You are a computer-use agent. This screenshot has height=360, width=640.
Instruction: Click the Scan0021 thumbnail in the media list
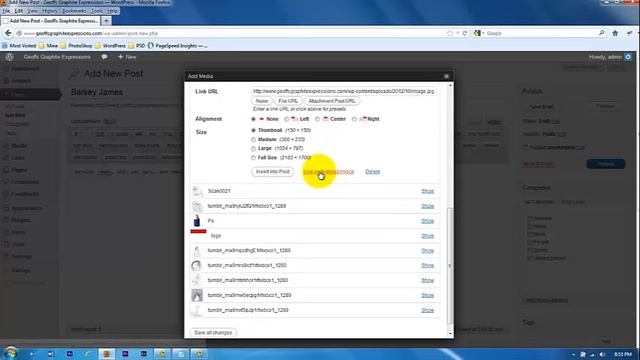coord(197,191)
